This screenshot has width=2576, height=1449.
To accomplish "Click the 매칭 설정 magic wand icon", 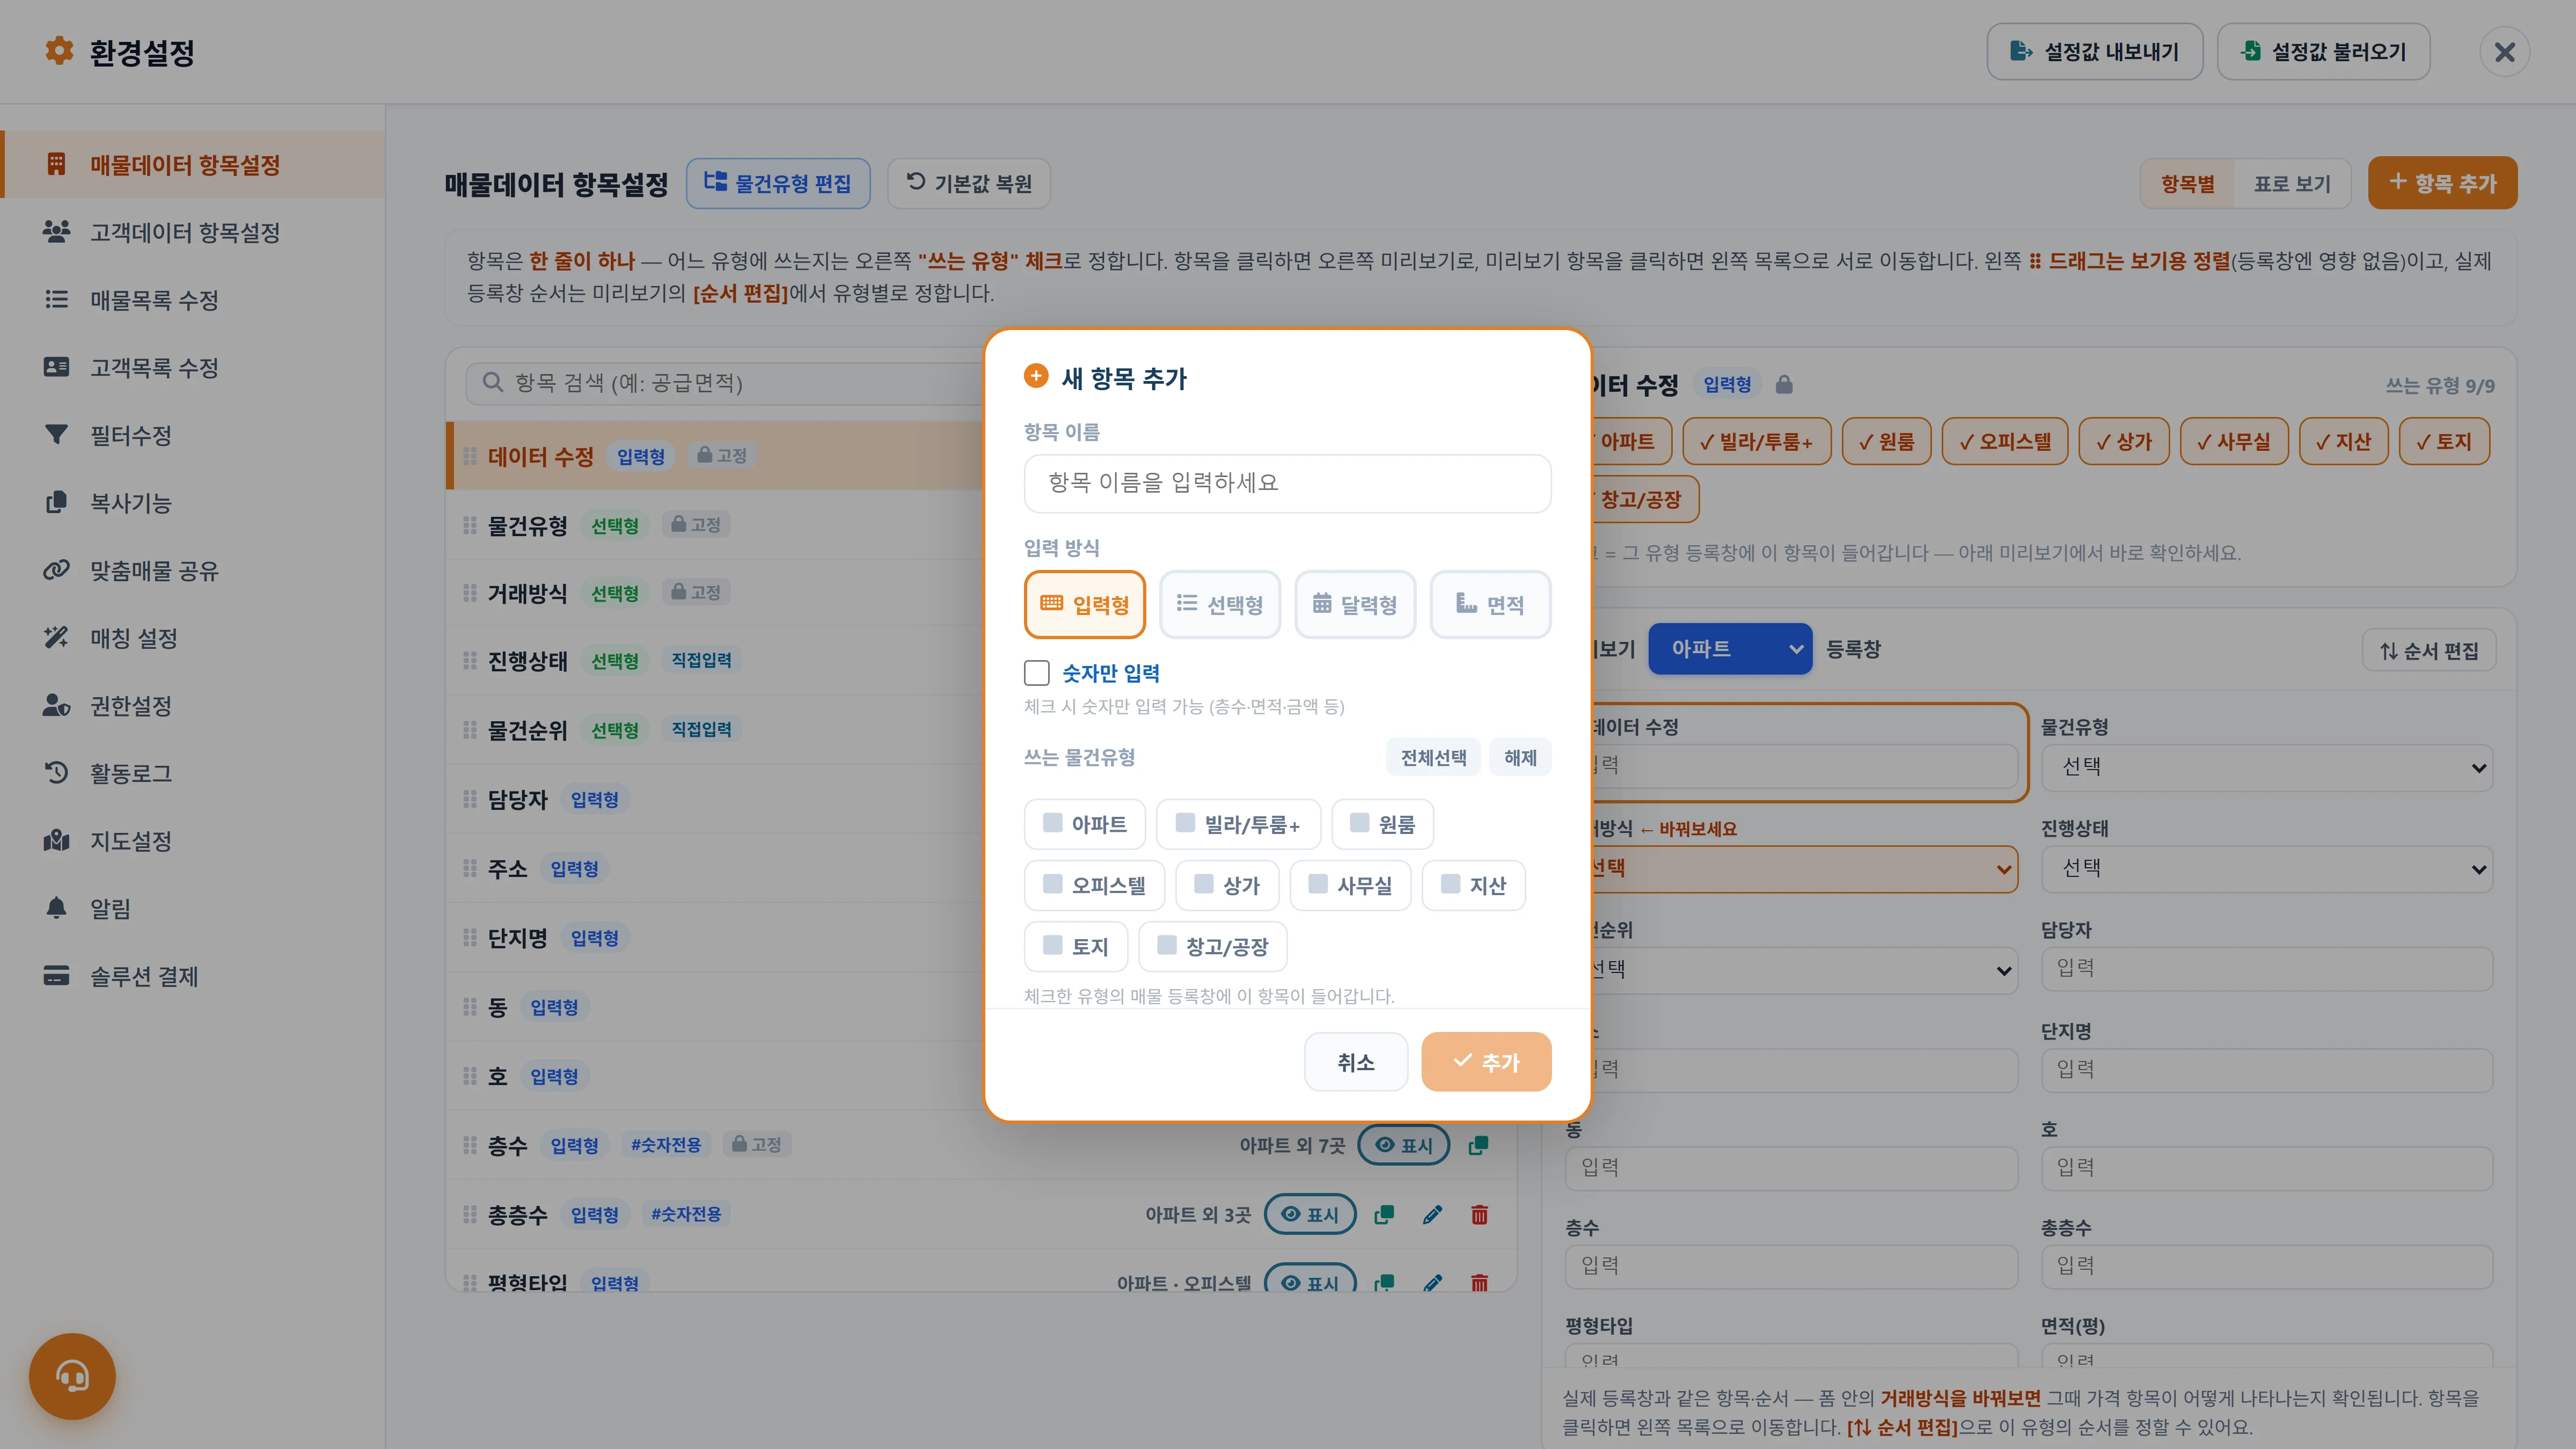I will (x=56, y=637).
